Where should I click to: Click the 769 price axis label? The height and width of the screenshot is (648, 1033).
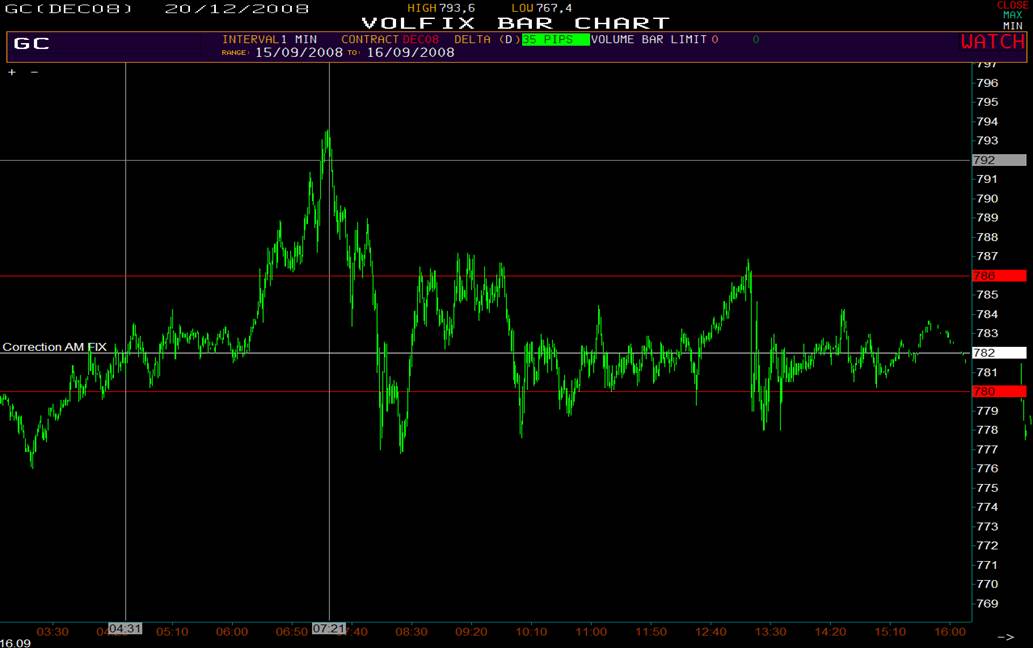(x=988, y=604)
